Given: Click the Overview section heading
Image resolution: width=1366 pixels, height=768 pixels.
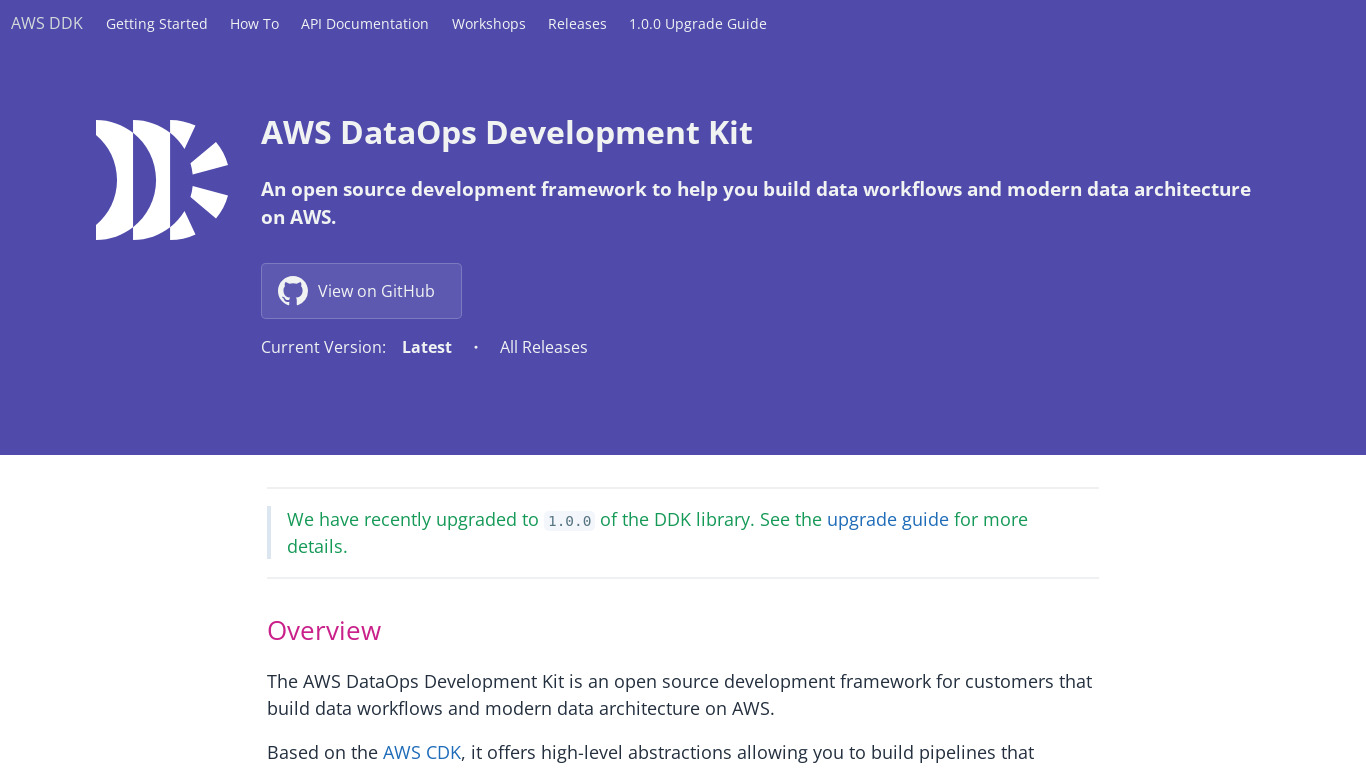Looking at the screenshot, I should (x=324, y=631).
